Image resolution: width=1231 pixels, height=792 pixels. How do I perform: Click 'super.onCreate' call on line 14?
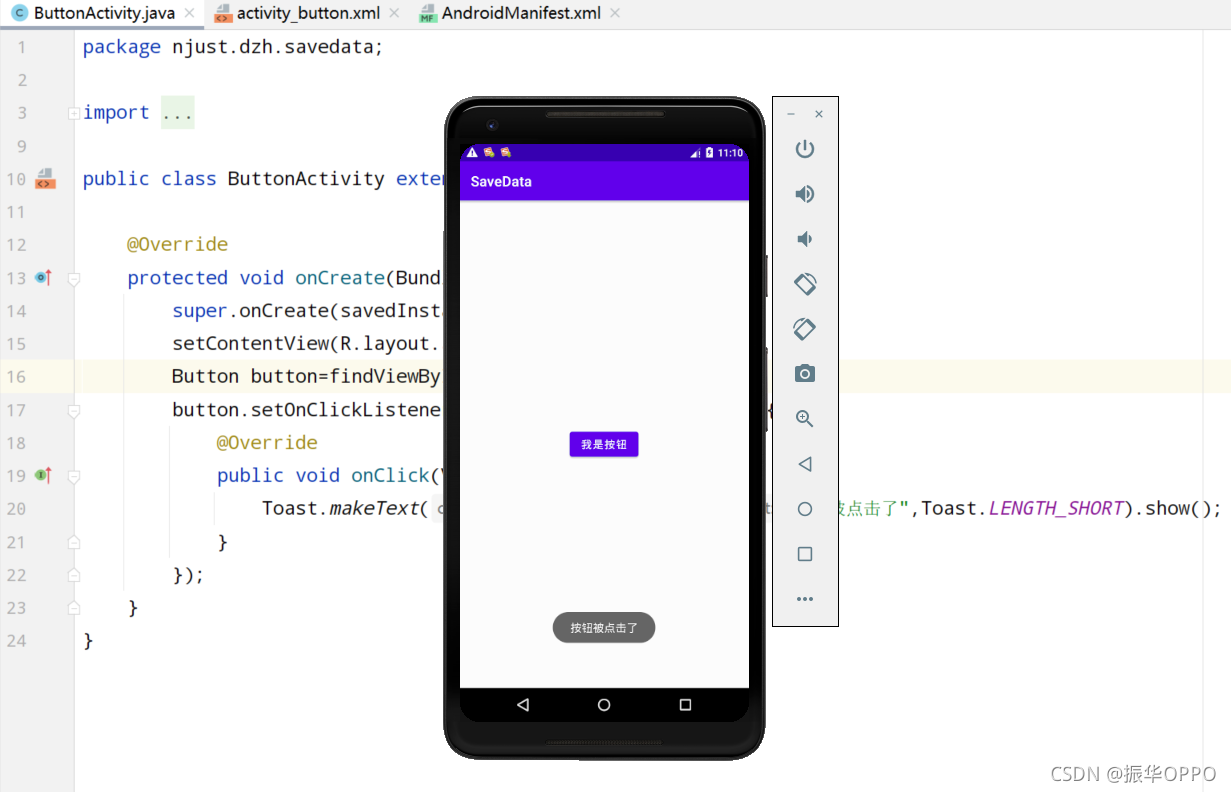250,311
